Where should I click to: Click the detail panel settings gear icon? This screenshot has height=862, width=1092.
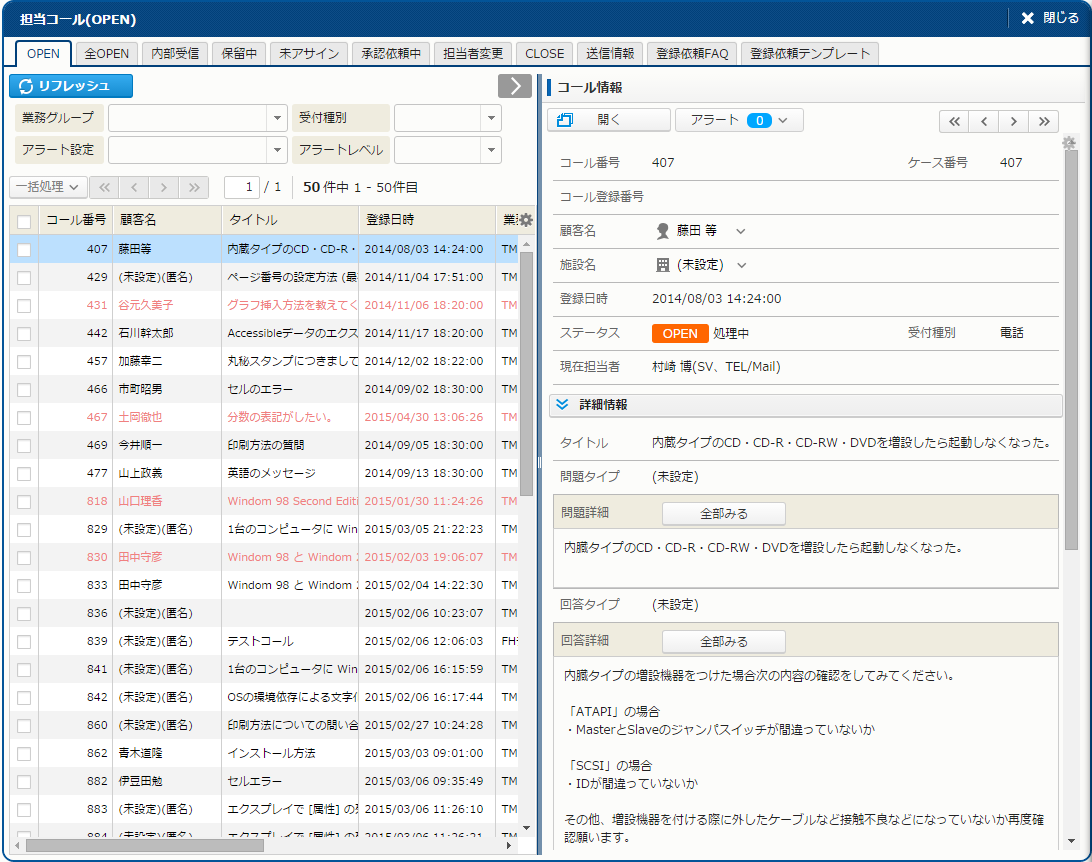[x=1069, y=144]
